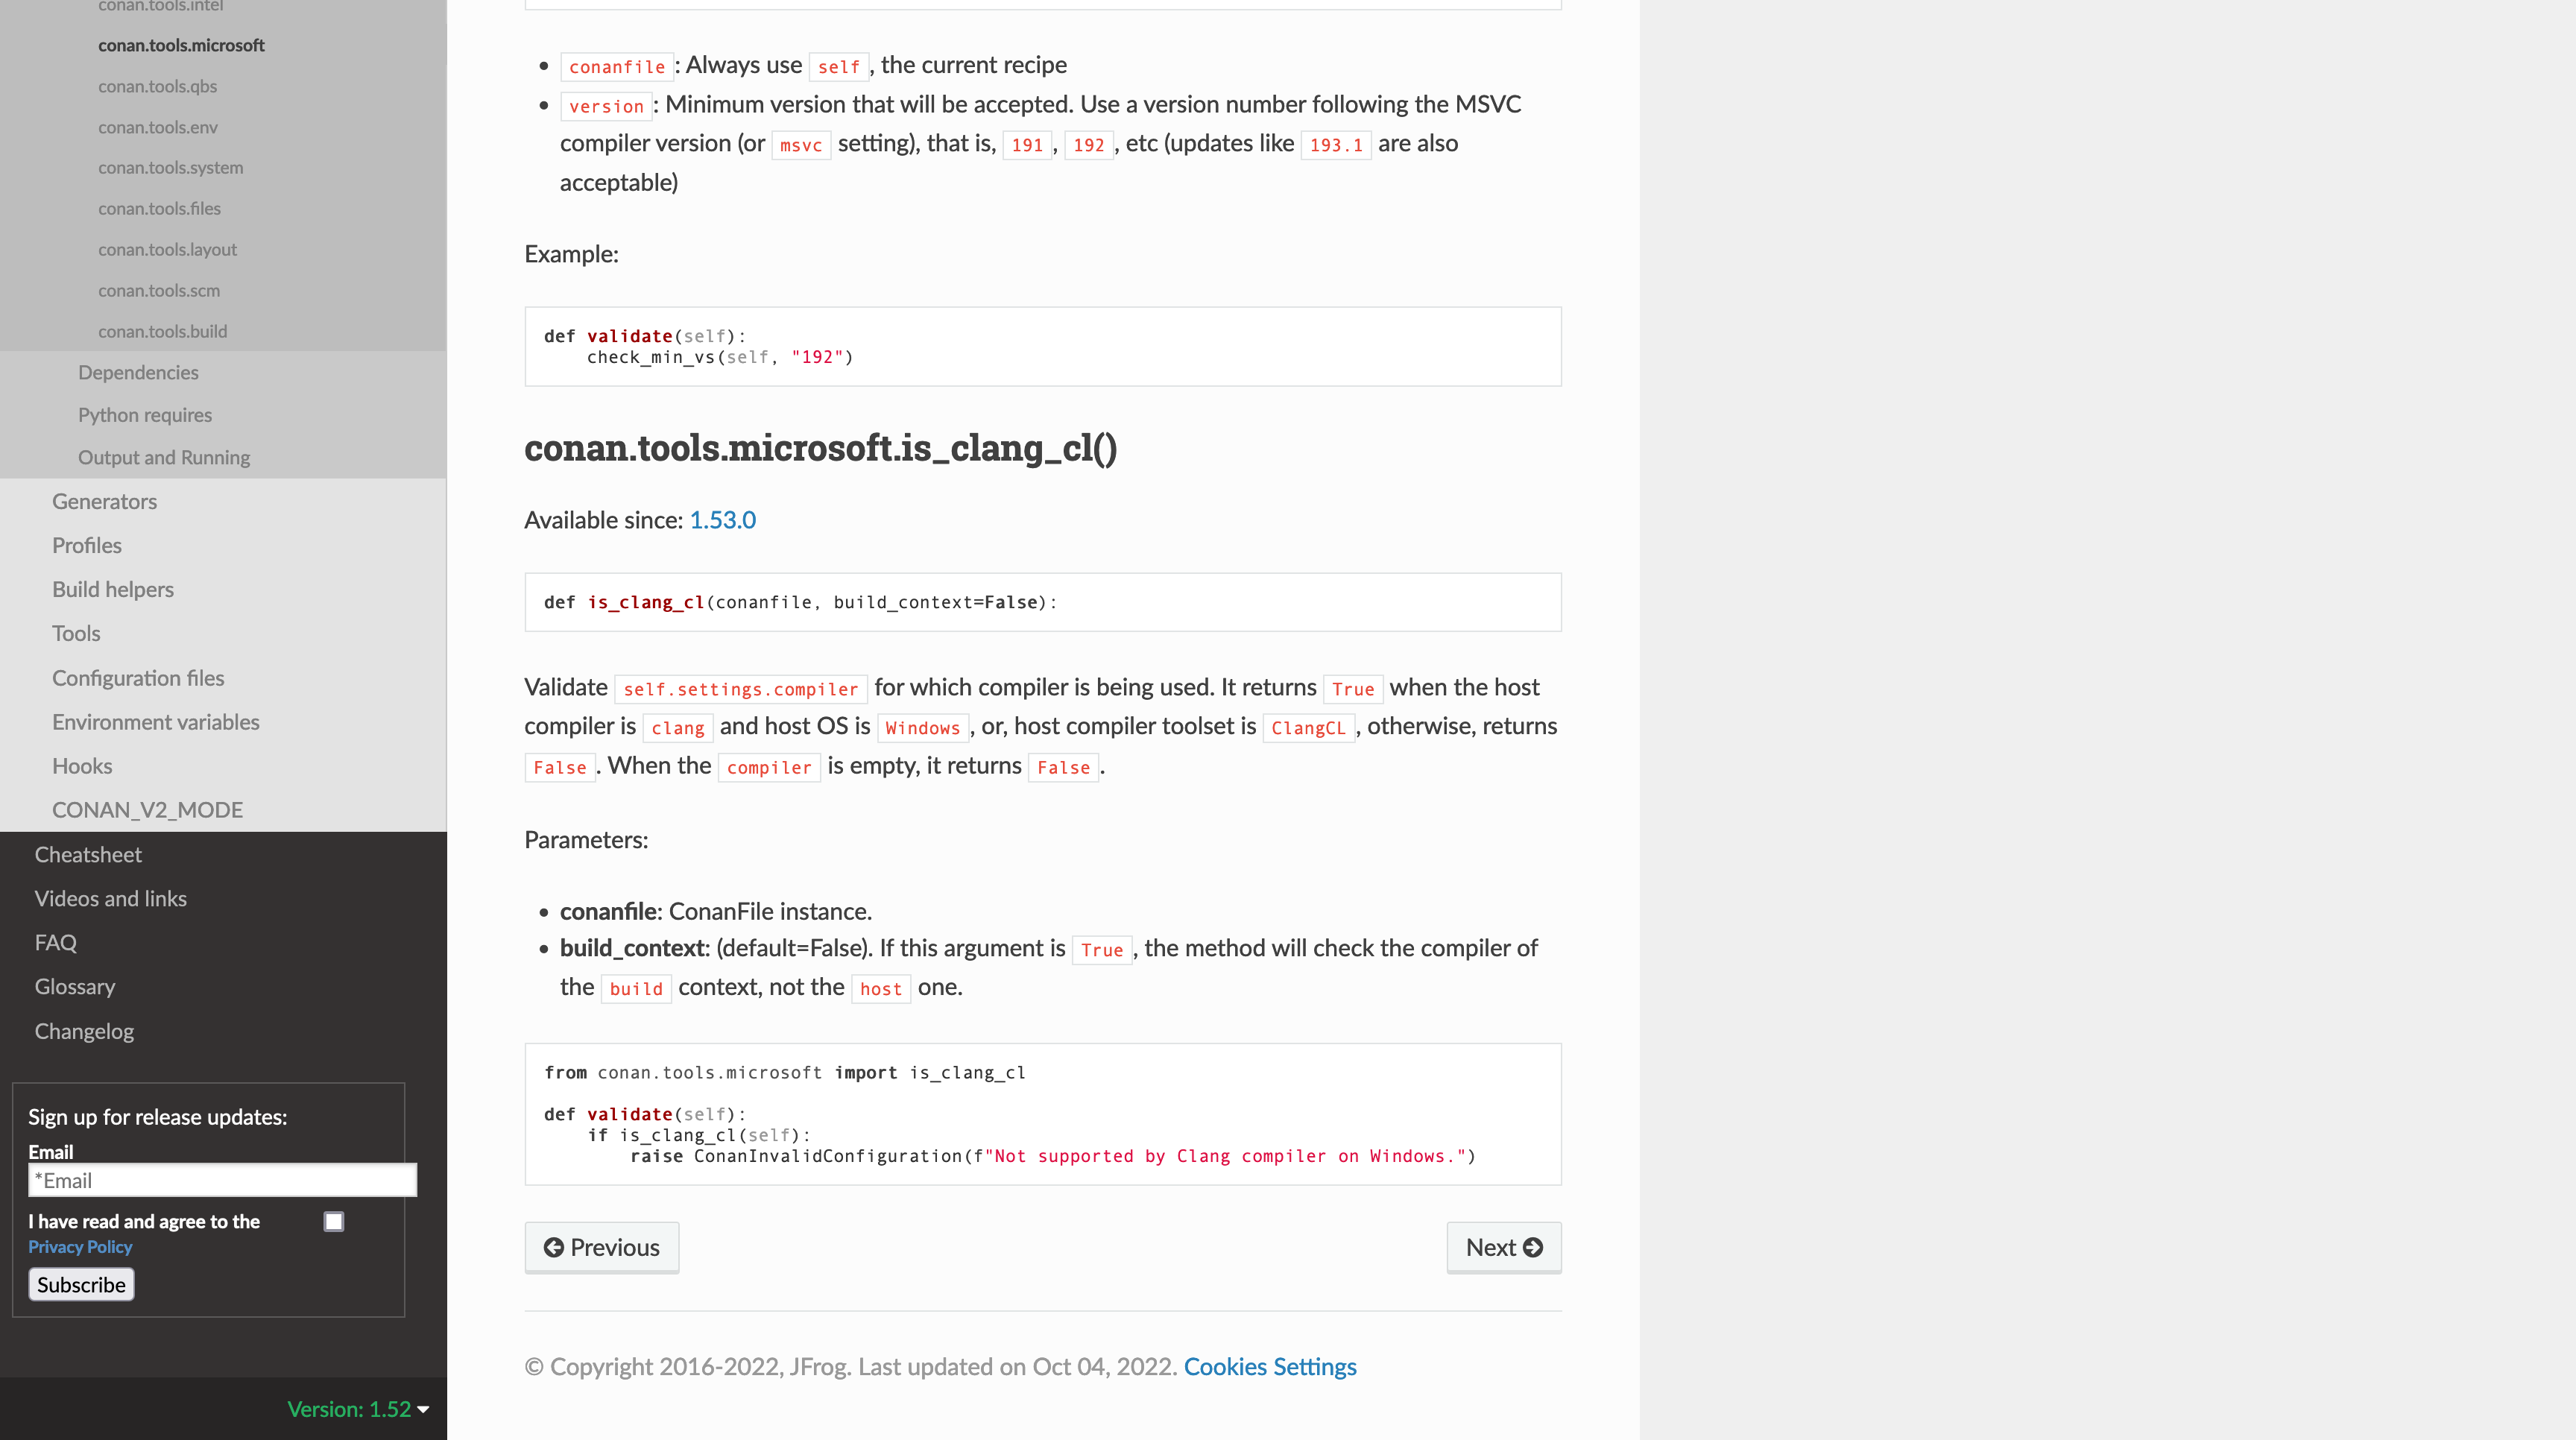The image size is (2576, 1440).
Task: Go to the Dependencies section
Action: click(138, 372)
